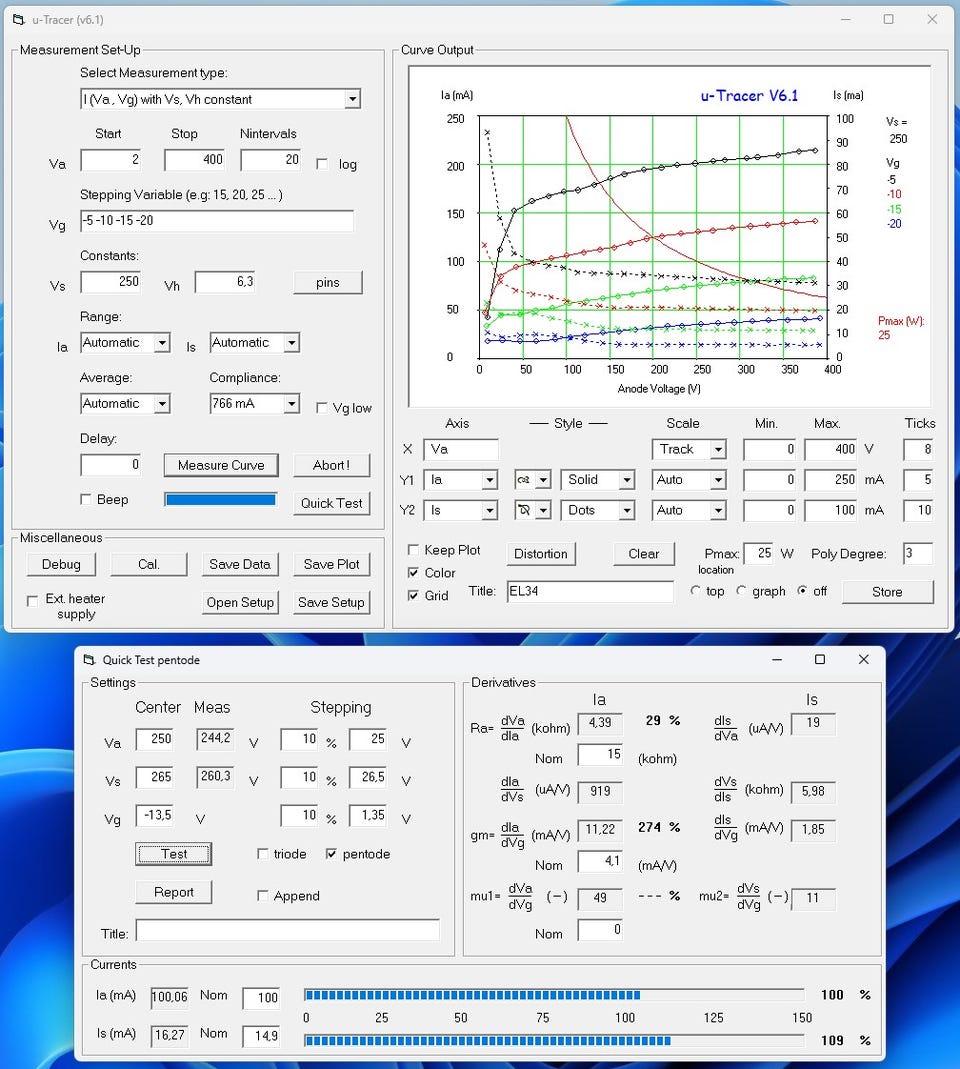Click the Ia current percentage bar
960x1069 pixels.
coord(554,995)
